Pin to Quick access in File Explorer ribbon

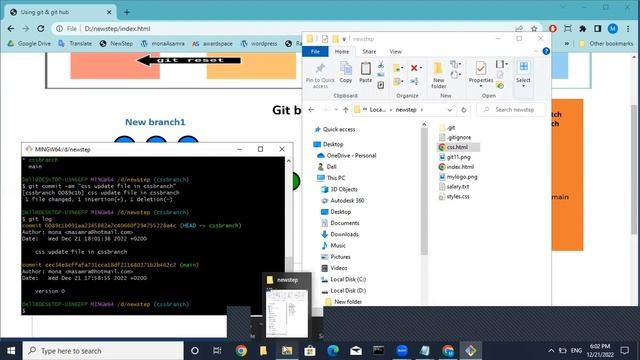(x=320, y=75)
